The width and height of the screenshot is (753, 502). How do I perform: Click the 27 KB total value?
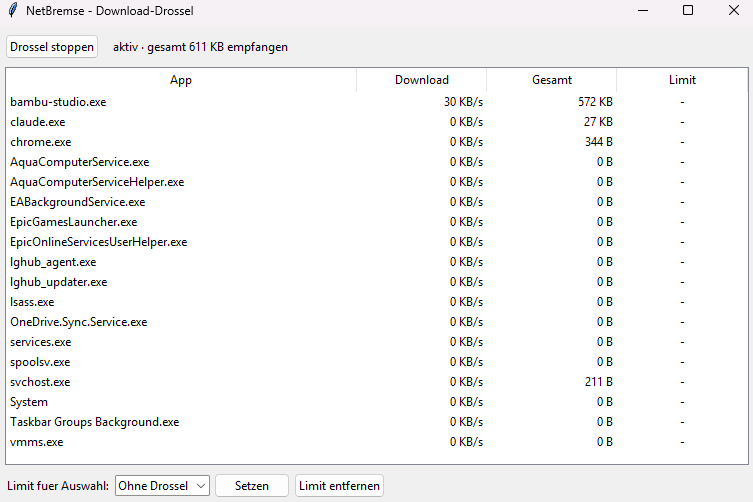coord(598,122)
